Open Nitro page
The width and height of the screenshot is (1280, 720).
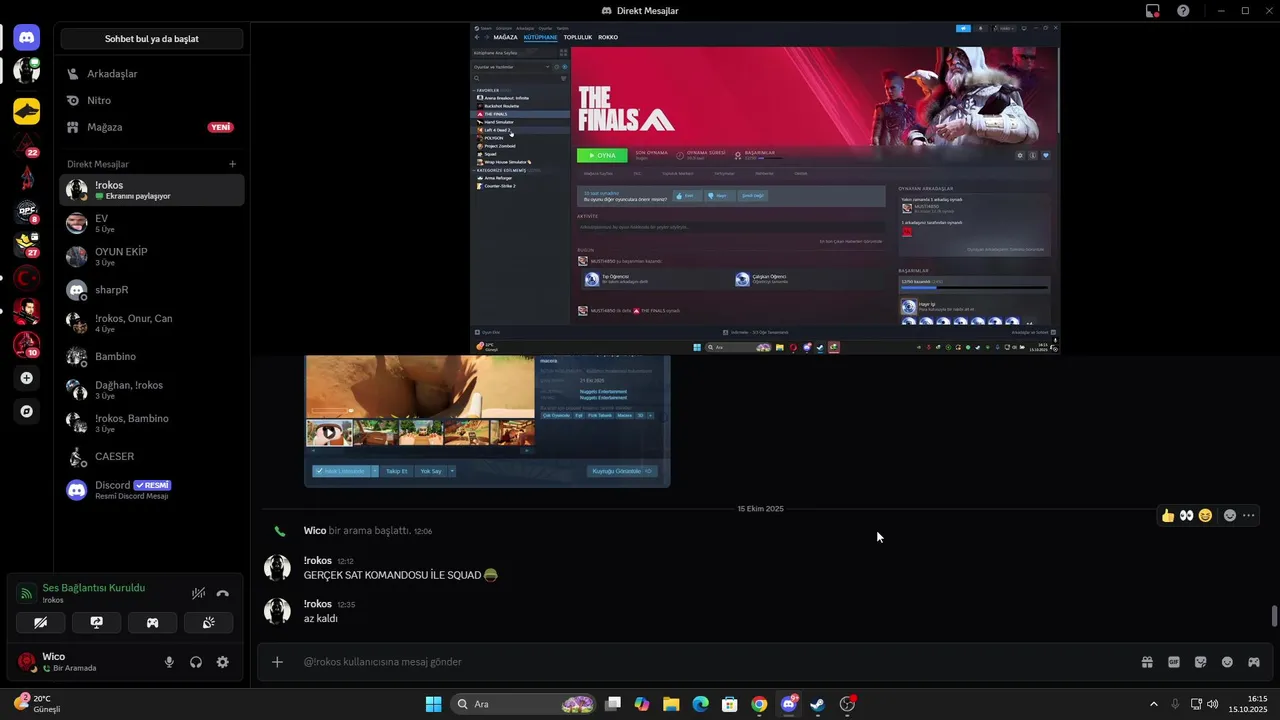point(152,100)
